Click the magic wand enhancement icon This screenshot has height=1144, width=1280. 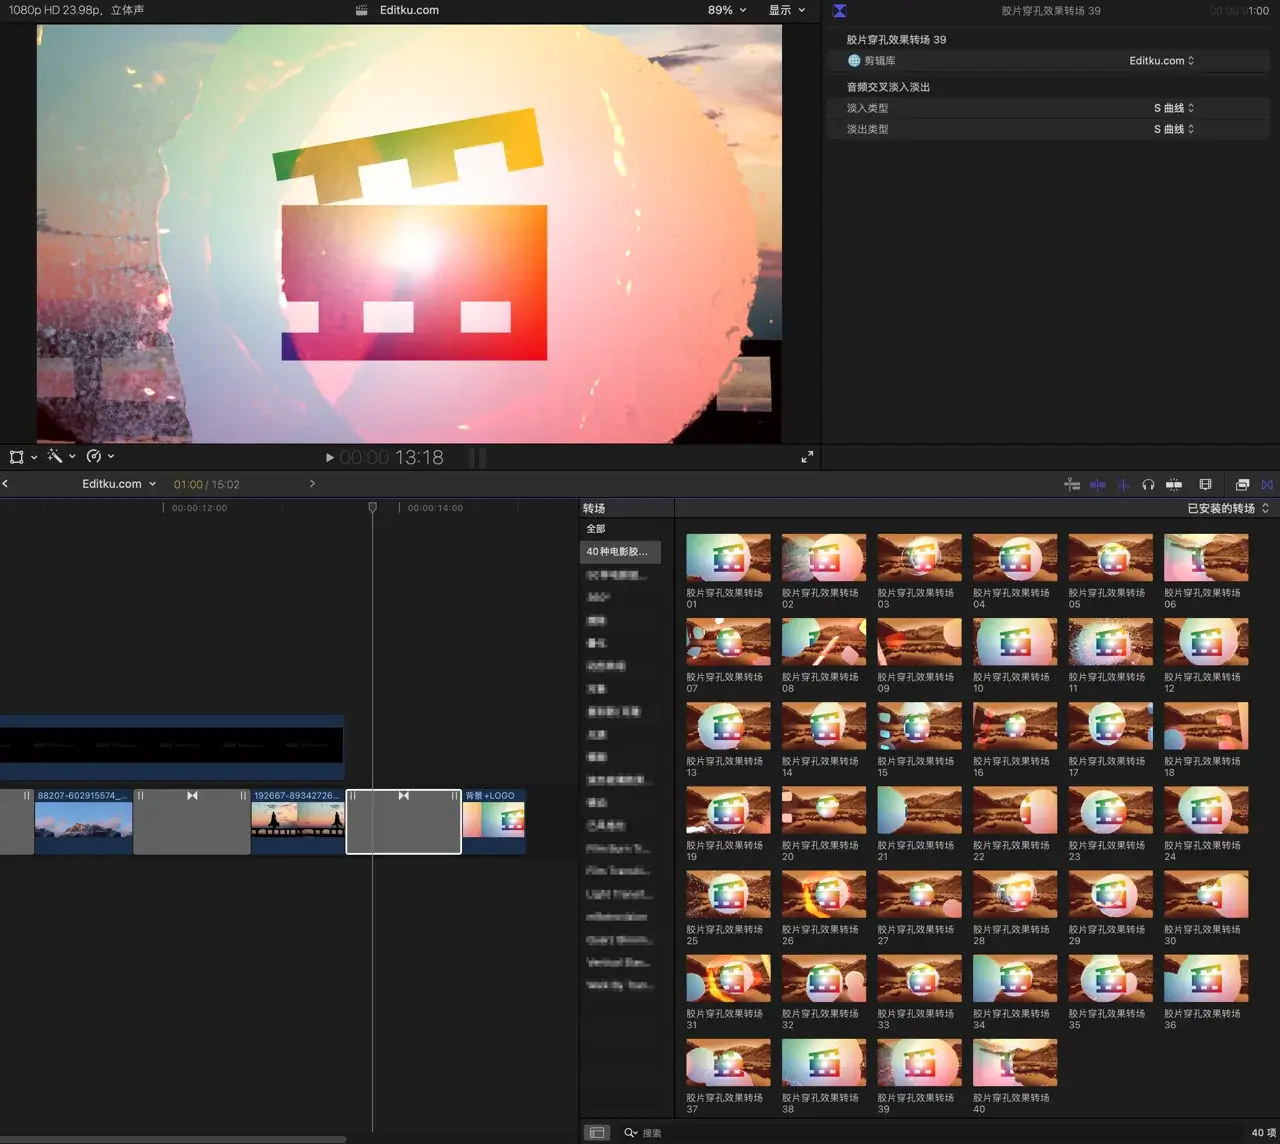(55, 457)
